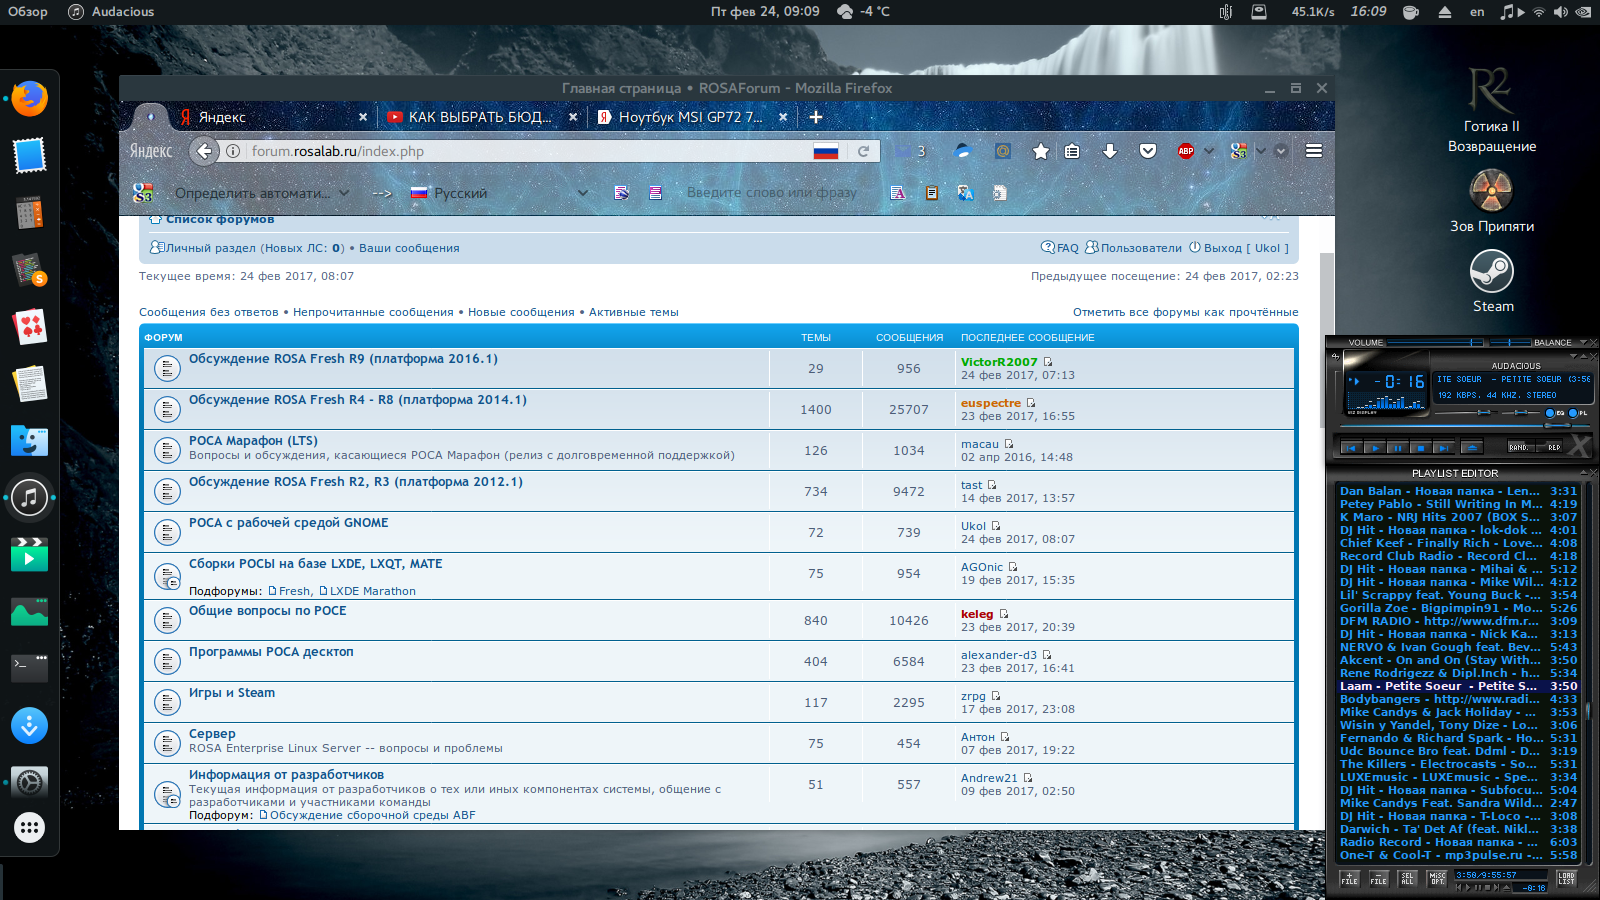Click Firefox back navigation button
Screen dimensions: 1600x900
(x=204, y=151)
